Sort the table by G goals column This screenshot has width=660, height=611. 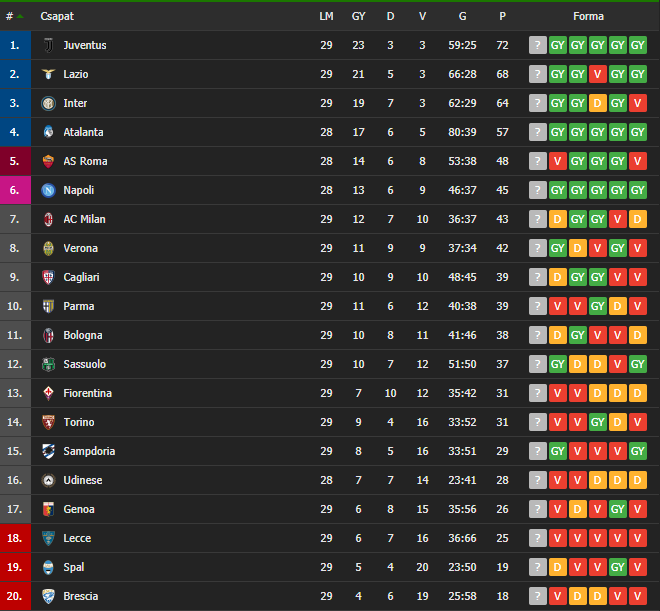click(462, 16)
